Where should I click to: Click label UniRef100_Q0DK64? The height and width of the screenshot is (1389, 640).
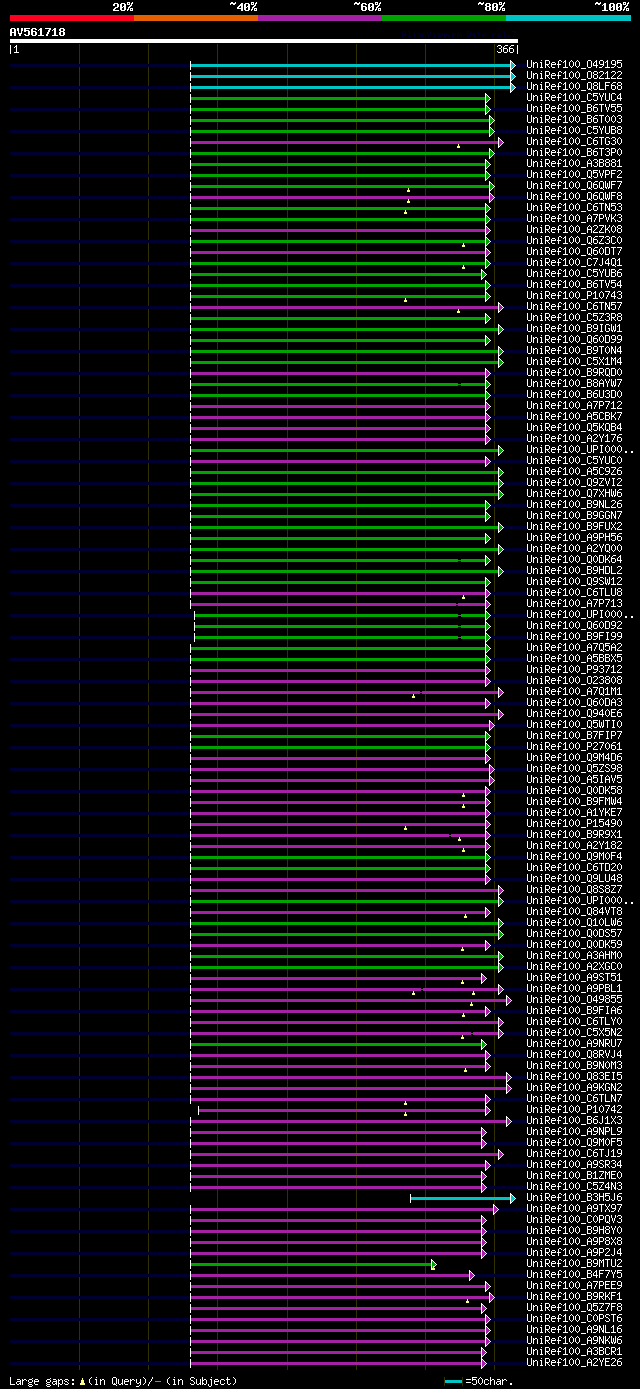point(574,559)
